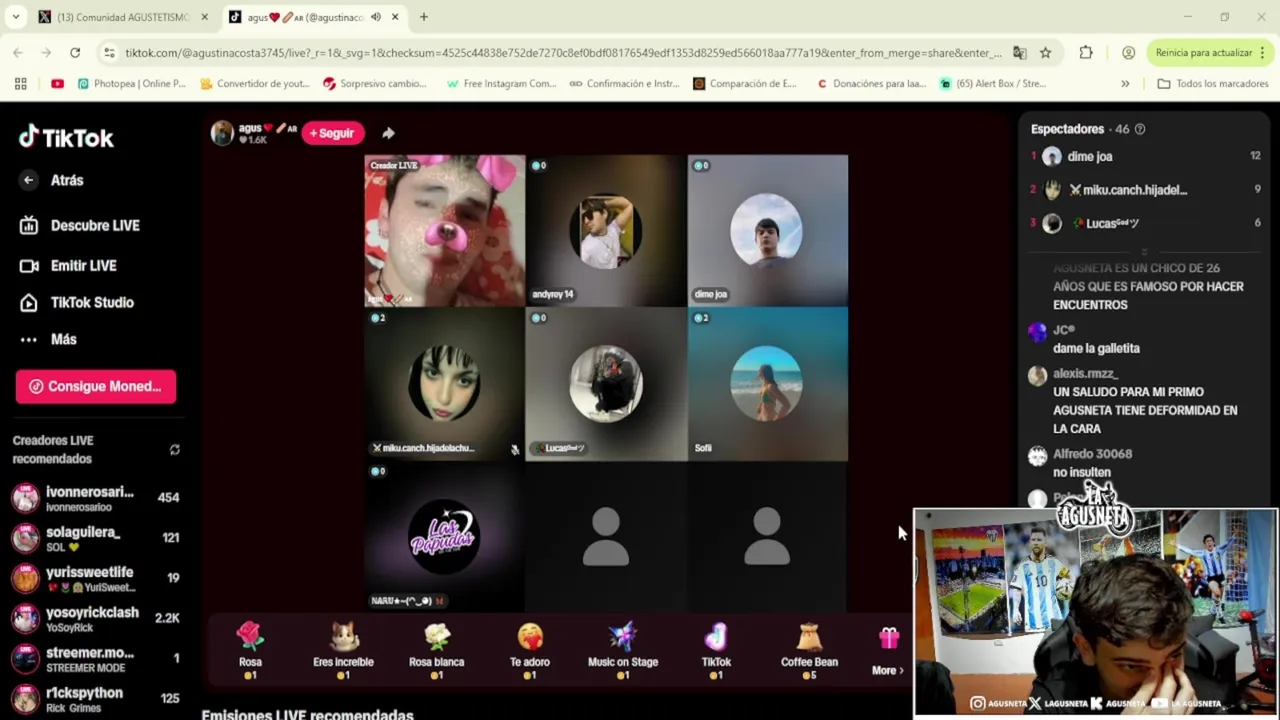
Task: Open the YouTube bookmark icon
Action: point(57,84)
